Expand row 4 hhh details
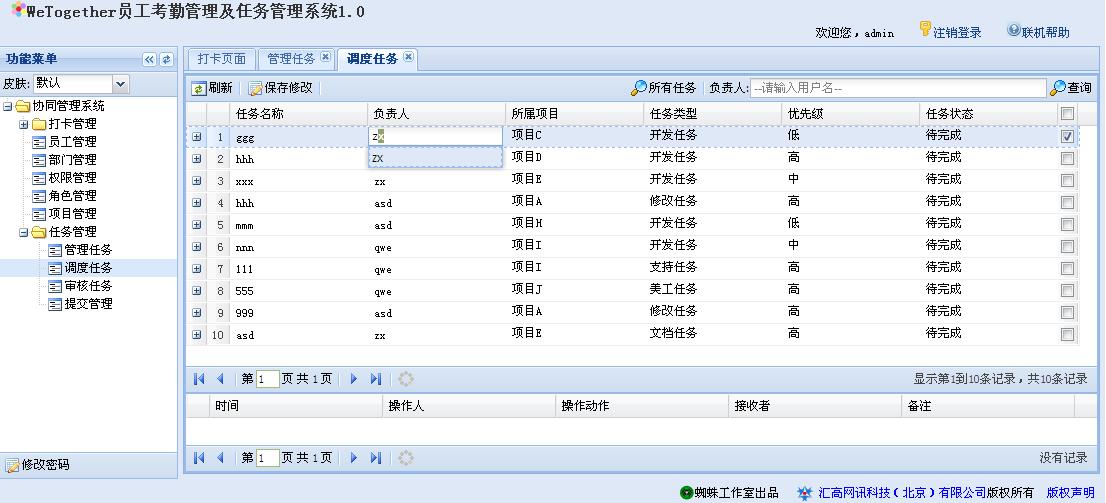 pyautogui.click(x=196, y=203)
